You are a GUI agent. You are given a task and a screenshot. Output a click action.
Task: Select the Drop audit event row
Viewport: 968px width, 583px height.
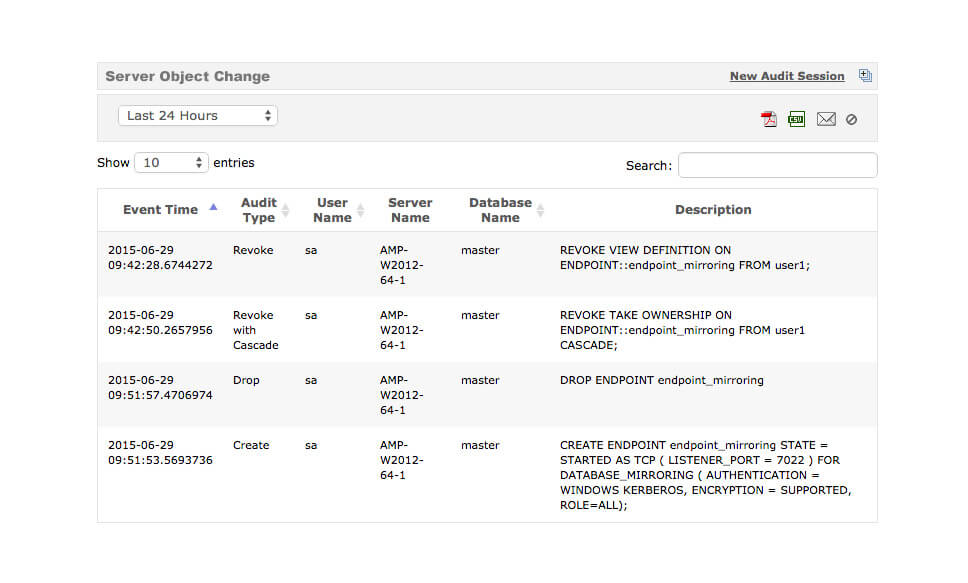tap(487, 395)
